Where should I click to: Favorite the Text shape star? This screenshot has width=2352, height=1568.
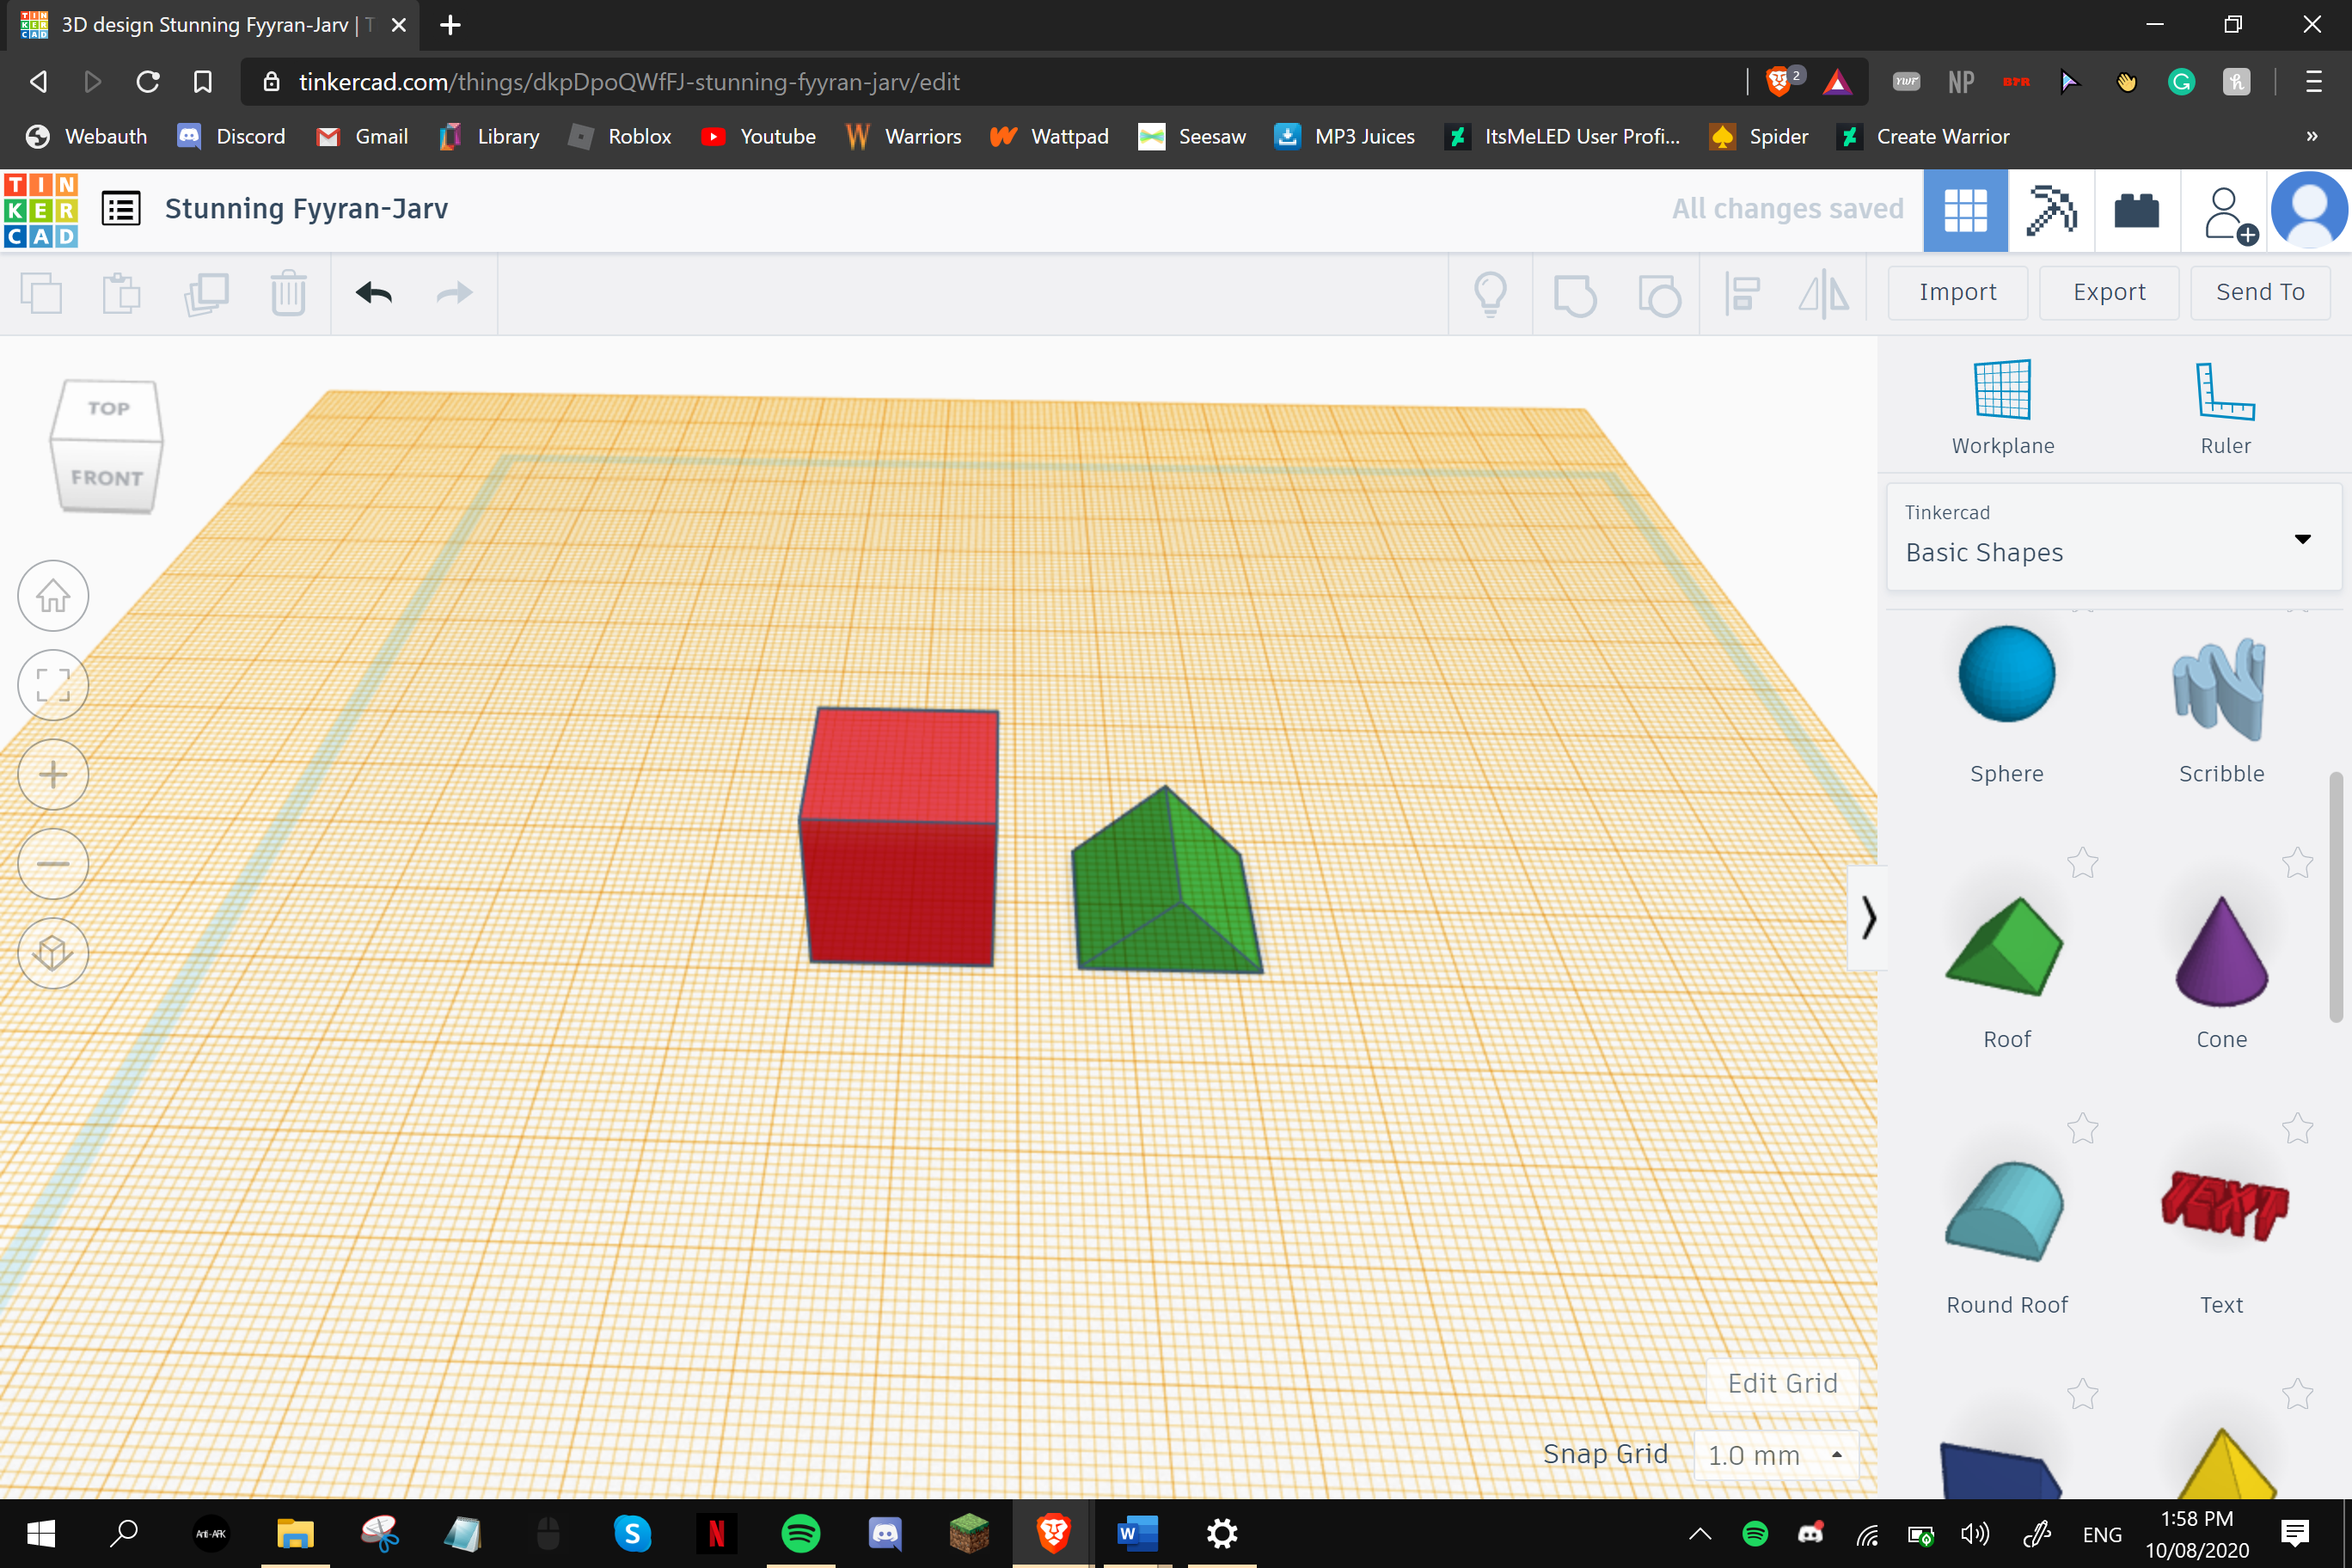pyautogui.click(x=2297, y=1128)
